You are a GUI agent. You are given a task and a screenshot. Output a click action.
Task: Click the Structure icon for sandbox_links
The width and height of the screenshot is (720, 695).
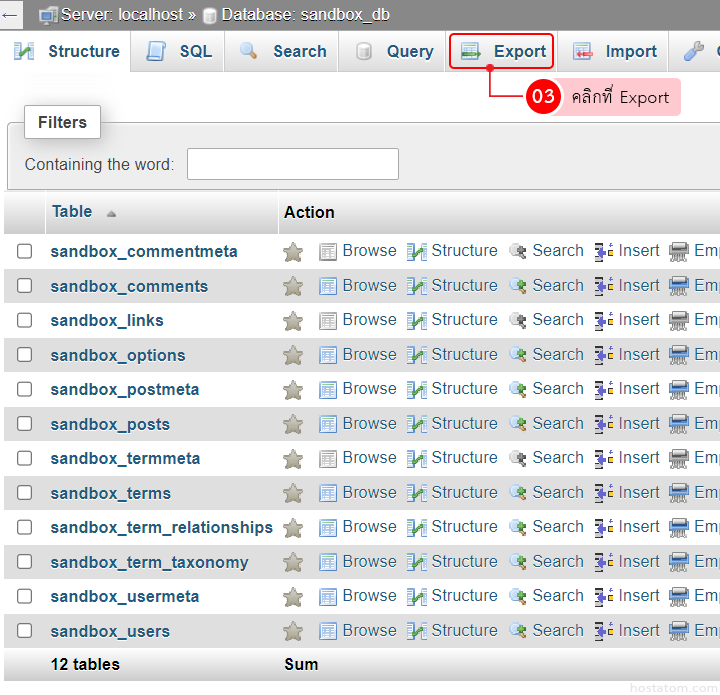(417, 321)
